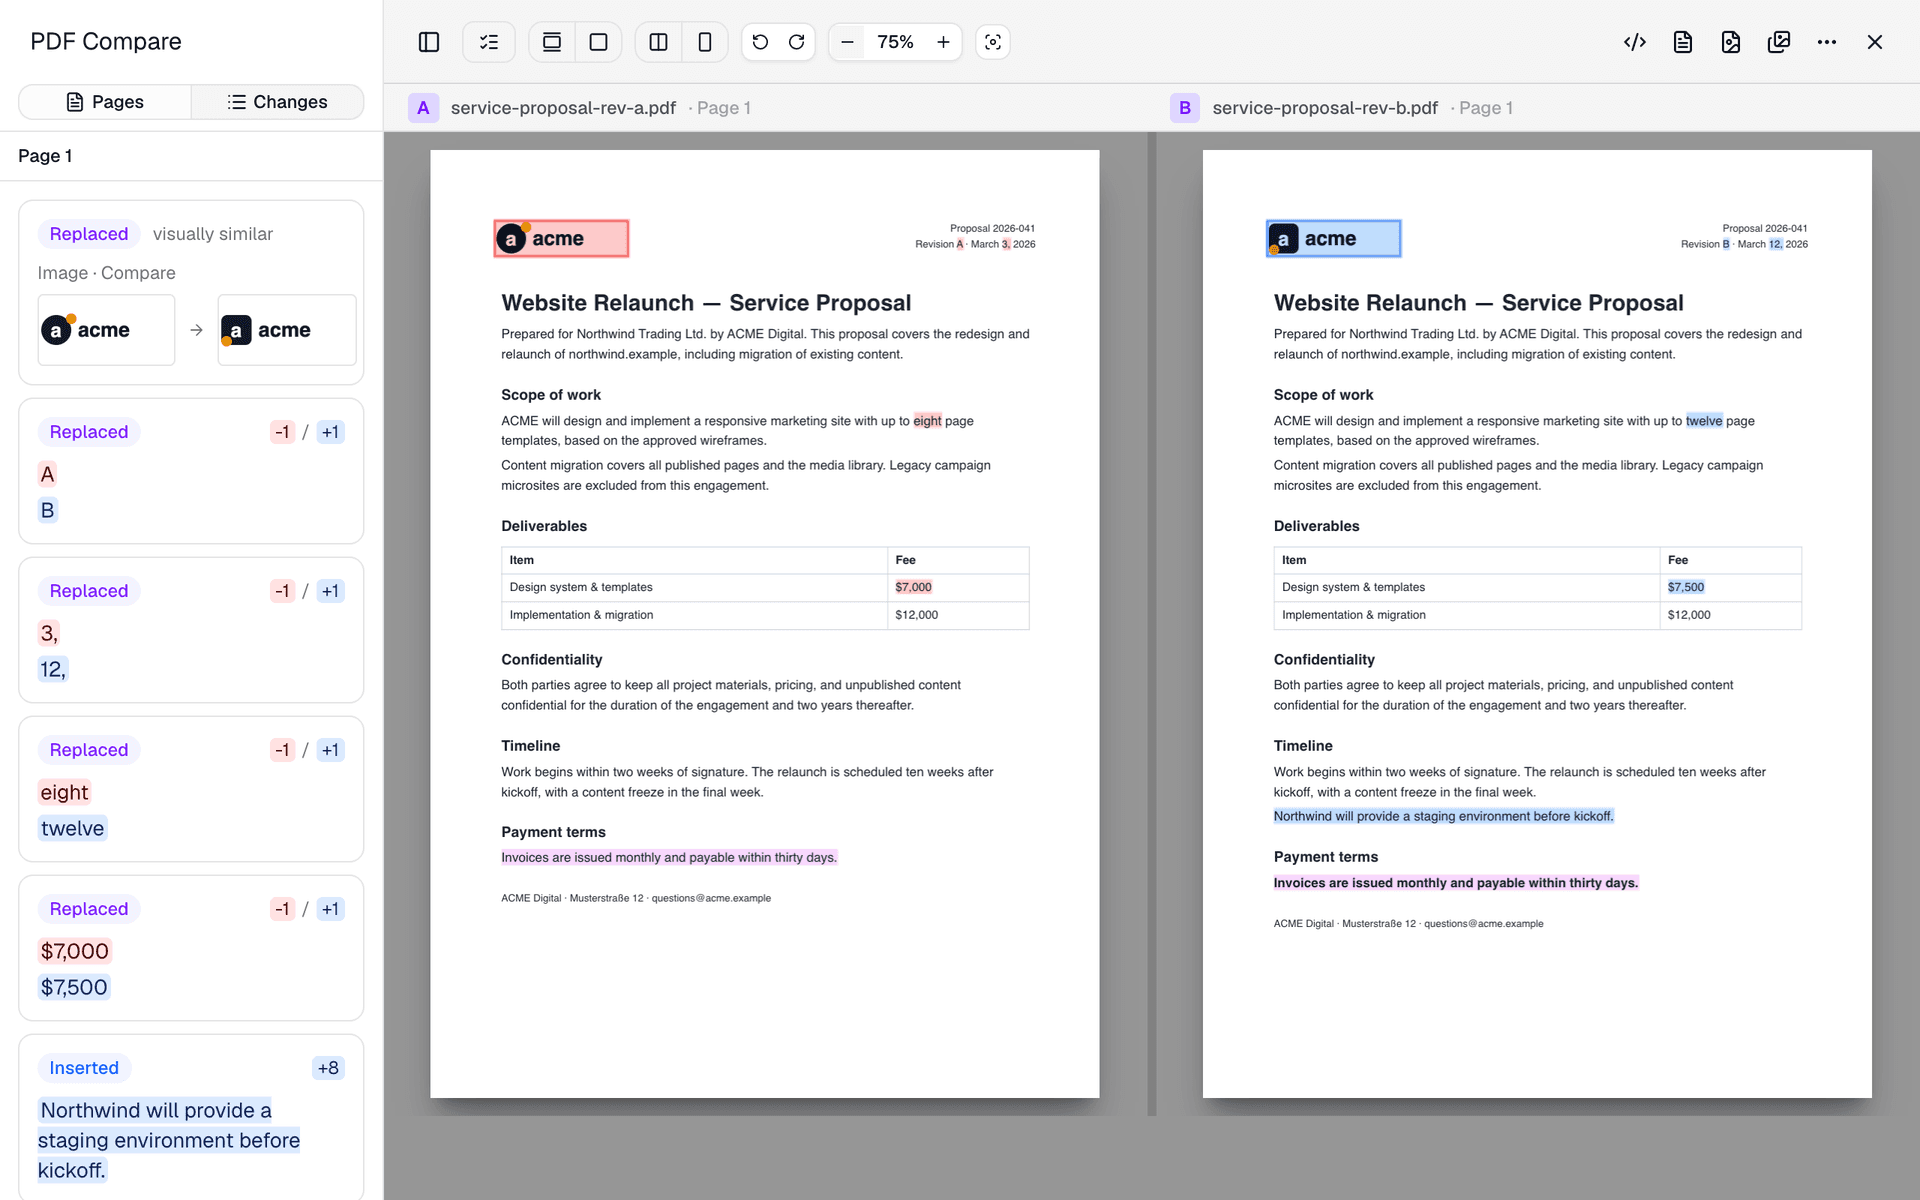Click the image overlay compare icon
This screenshot has width=1920, height=1200.
[1779, 42]
